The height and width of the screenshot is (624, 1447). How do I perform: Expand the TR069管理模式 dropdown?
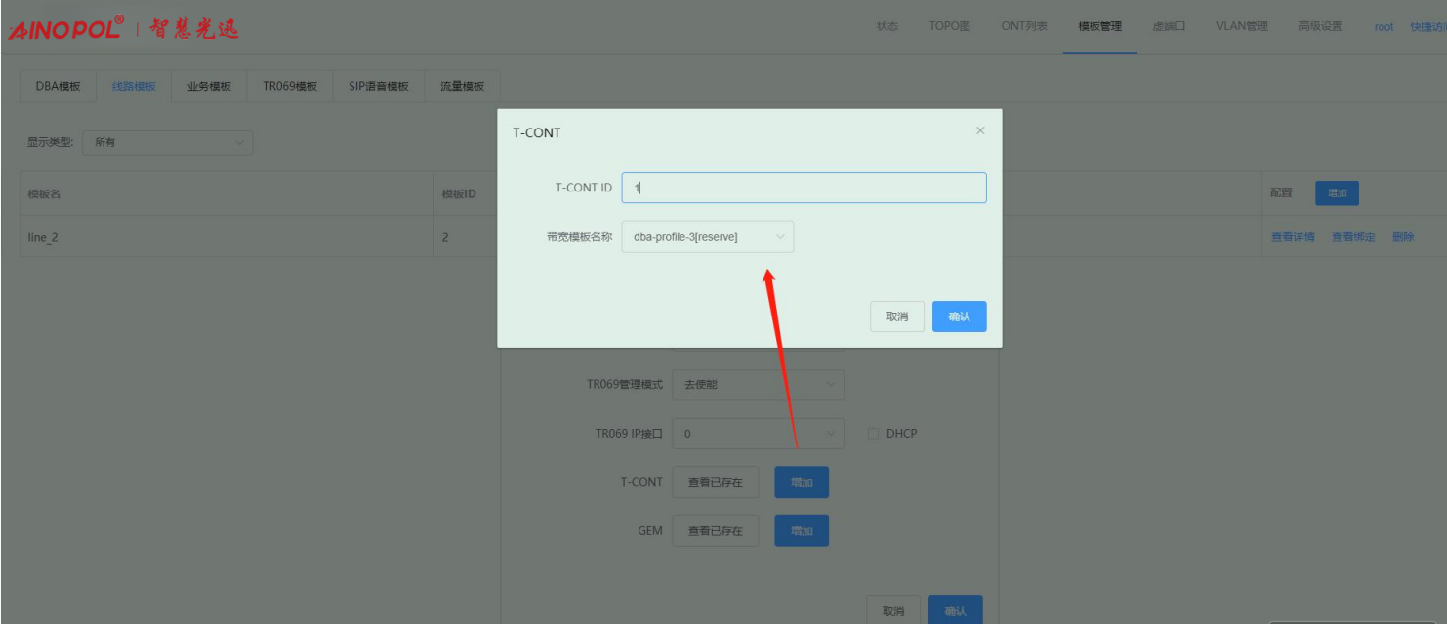[x=758, y=385]
